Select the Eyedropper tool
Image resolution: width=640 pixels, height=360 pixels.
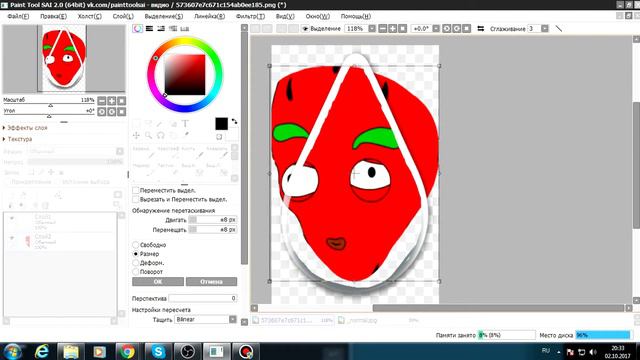click(x=186, y=135)
